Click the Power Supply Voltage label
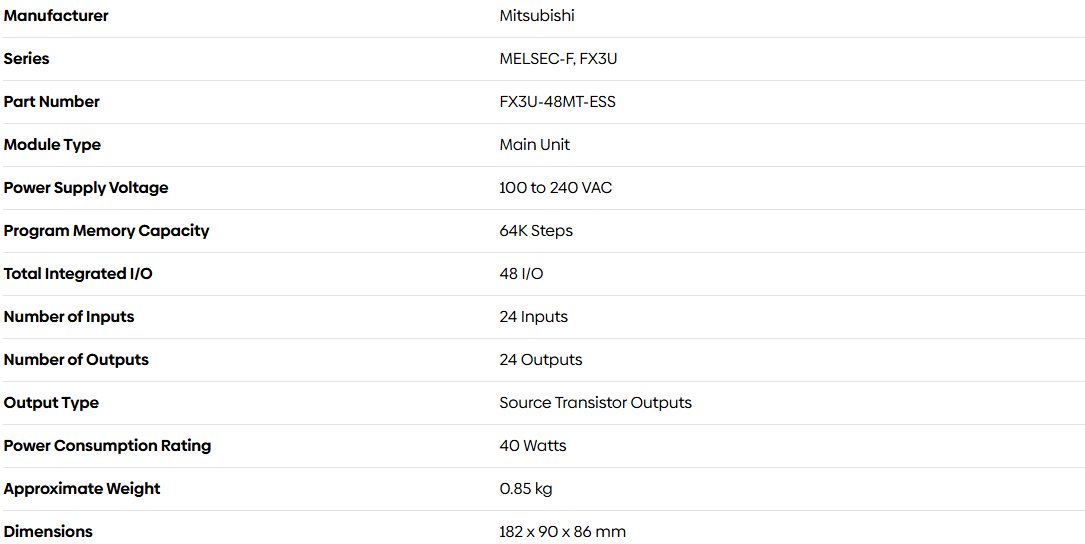 click(x=86, y=188)
